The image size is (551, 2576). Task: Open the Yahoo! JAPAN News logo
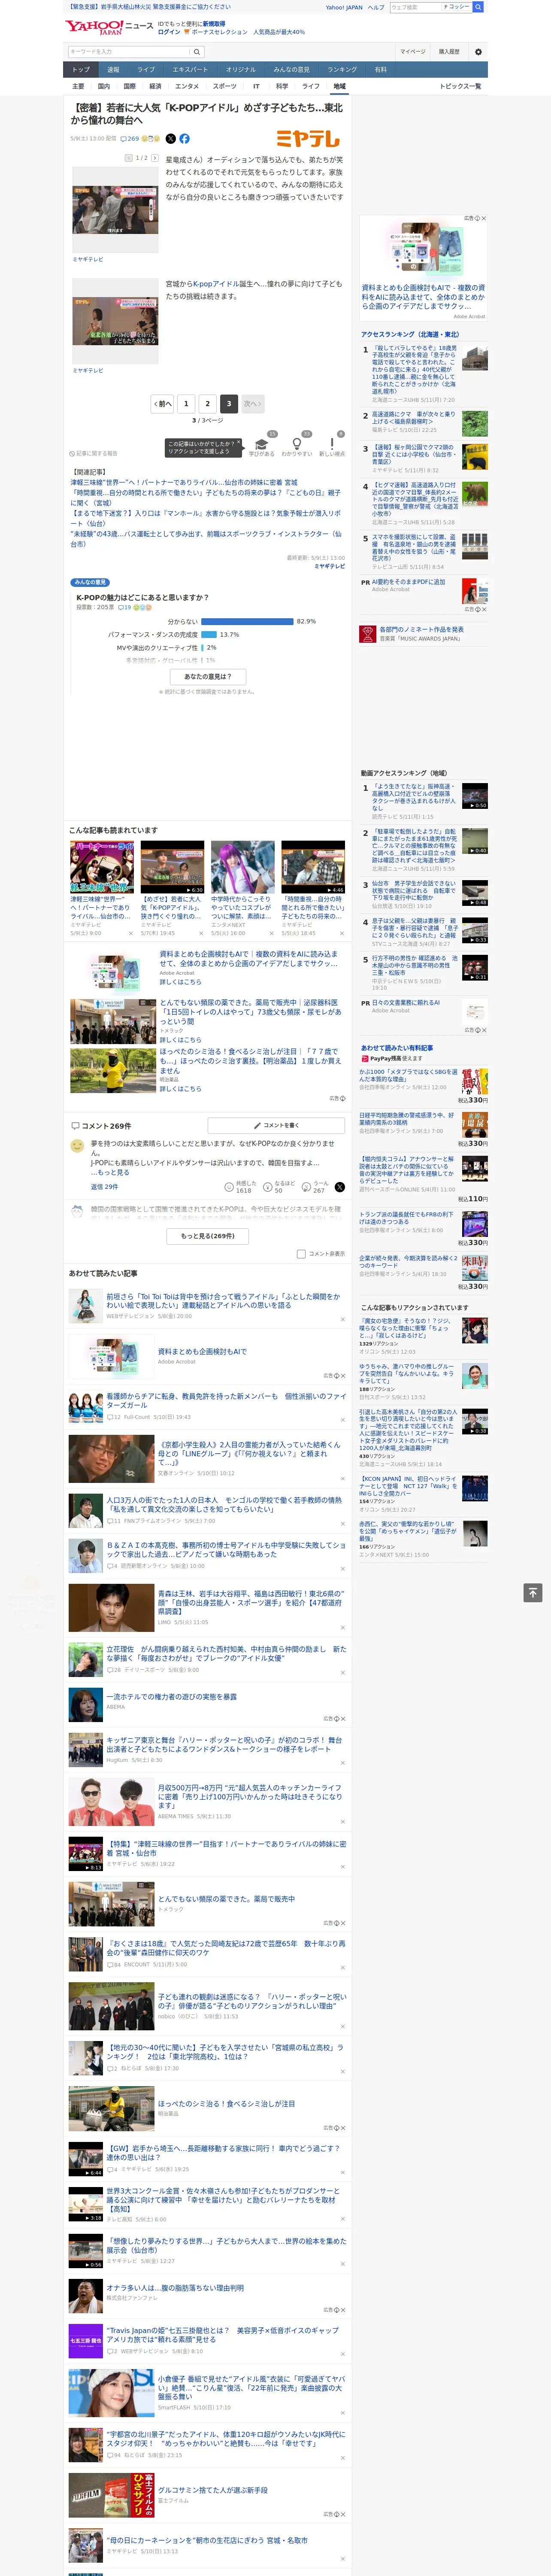click(109, 27)
